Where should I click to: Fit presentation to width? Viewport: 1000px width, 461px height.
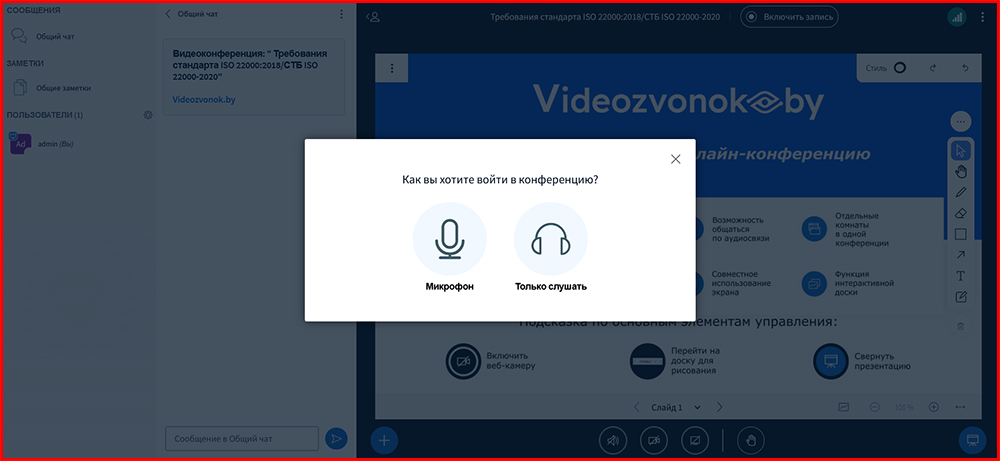[961, 407]
